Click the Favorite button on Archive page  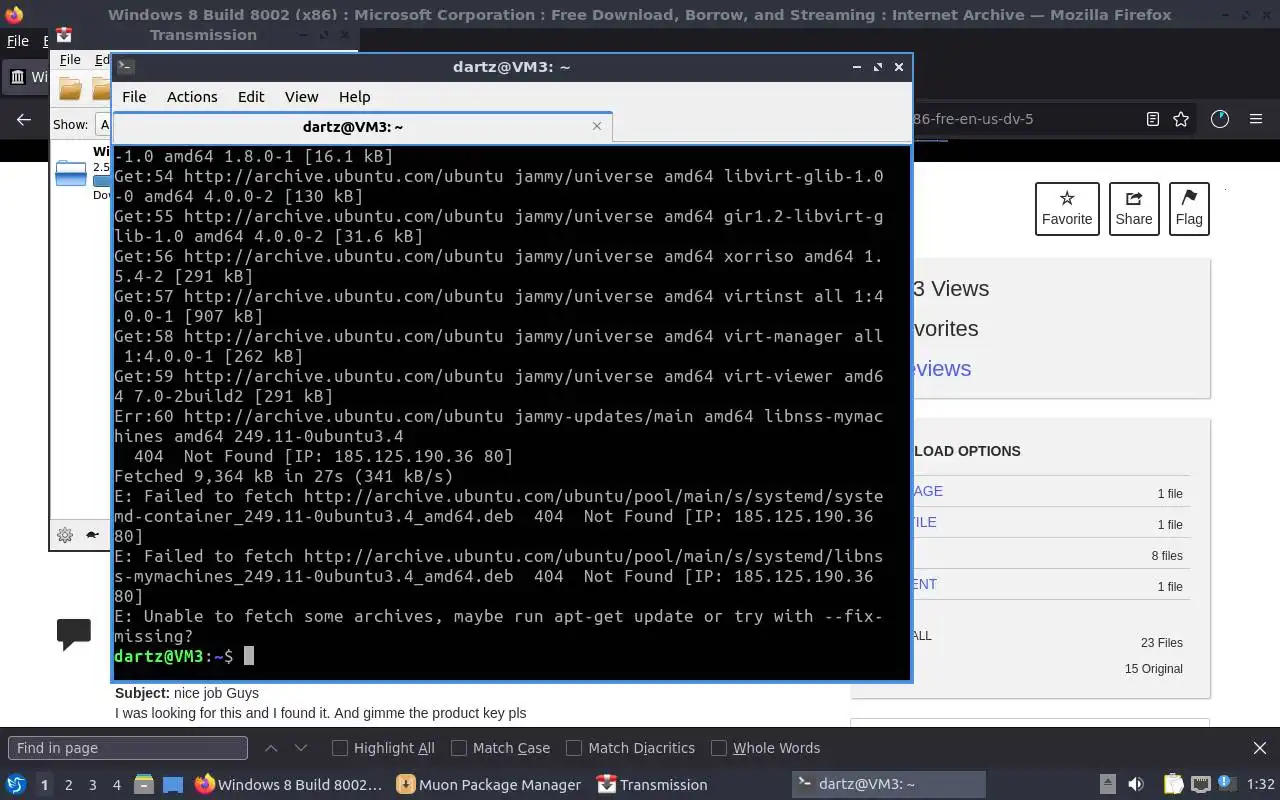(x=1067, y=209)
